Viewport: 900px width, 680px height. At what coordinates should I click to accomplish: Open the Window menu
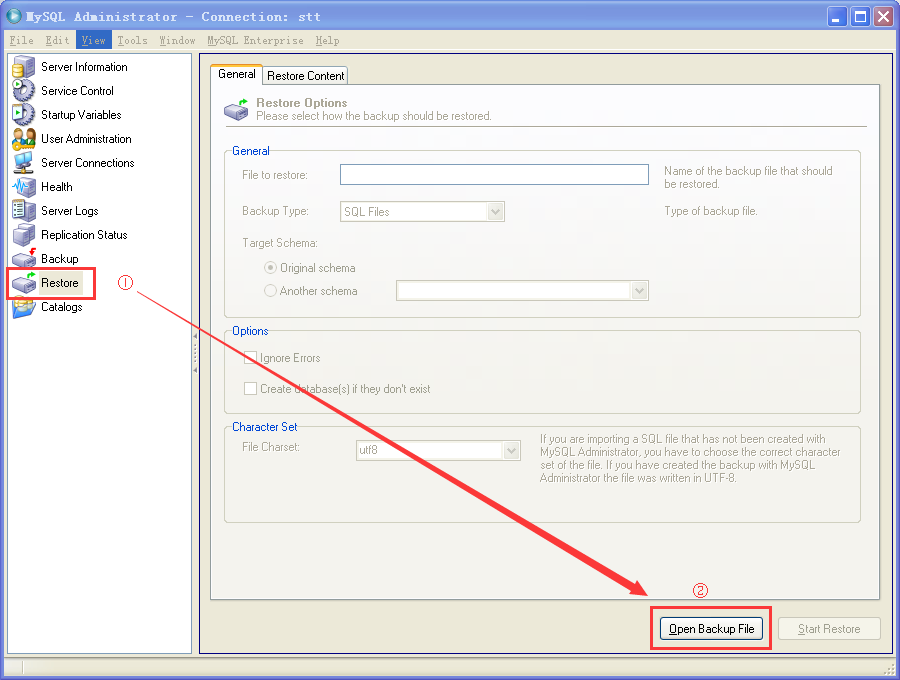177,40
